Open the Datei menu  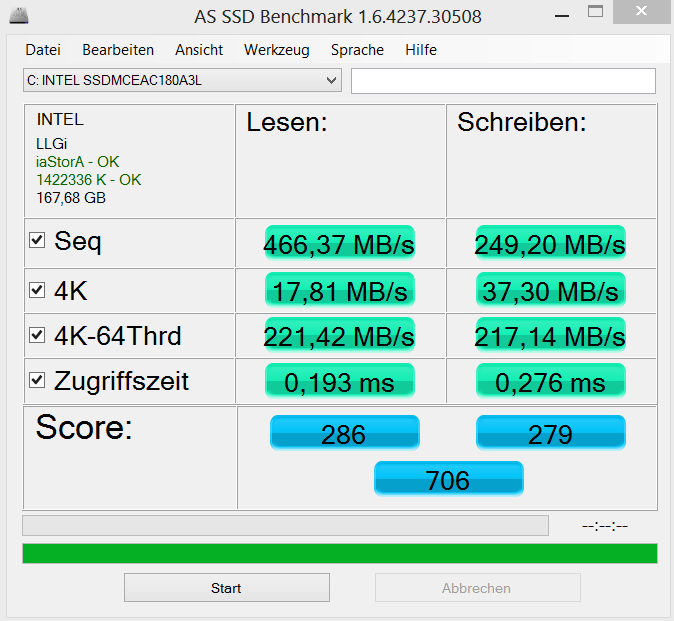click(x=43, y=50)
